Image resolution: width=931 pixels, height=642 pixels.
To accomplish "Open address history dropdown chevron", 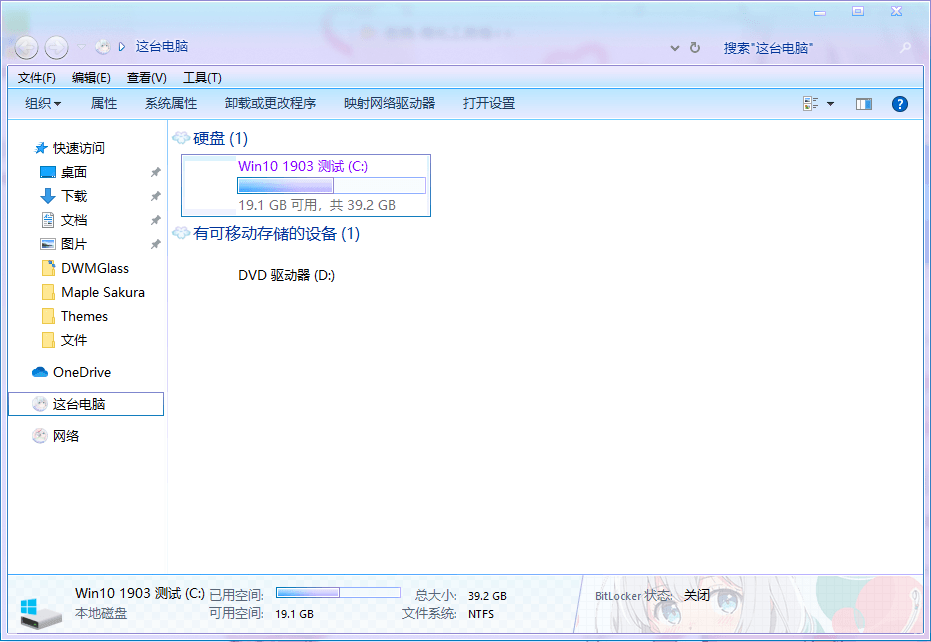I will coord(674,48).
